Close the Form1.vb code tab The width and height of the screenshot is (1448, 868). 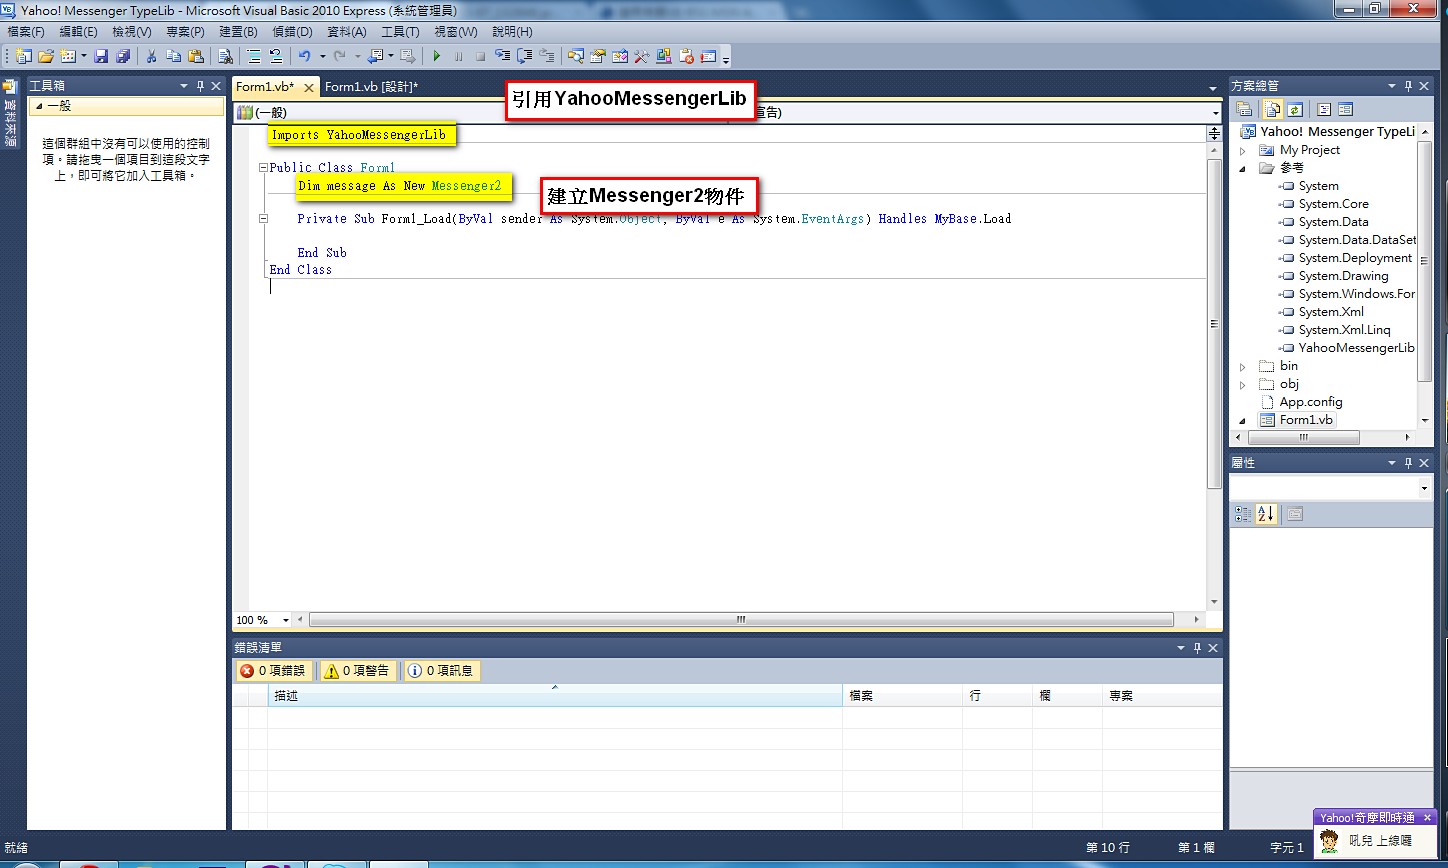[x=309, y=88]
